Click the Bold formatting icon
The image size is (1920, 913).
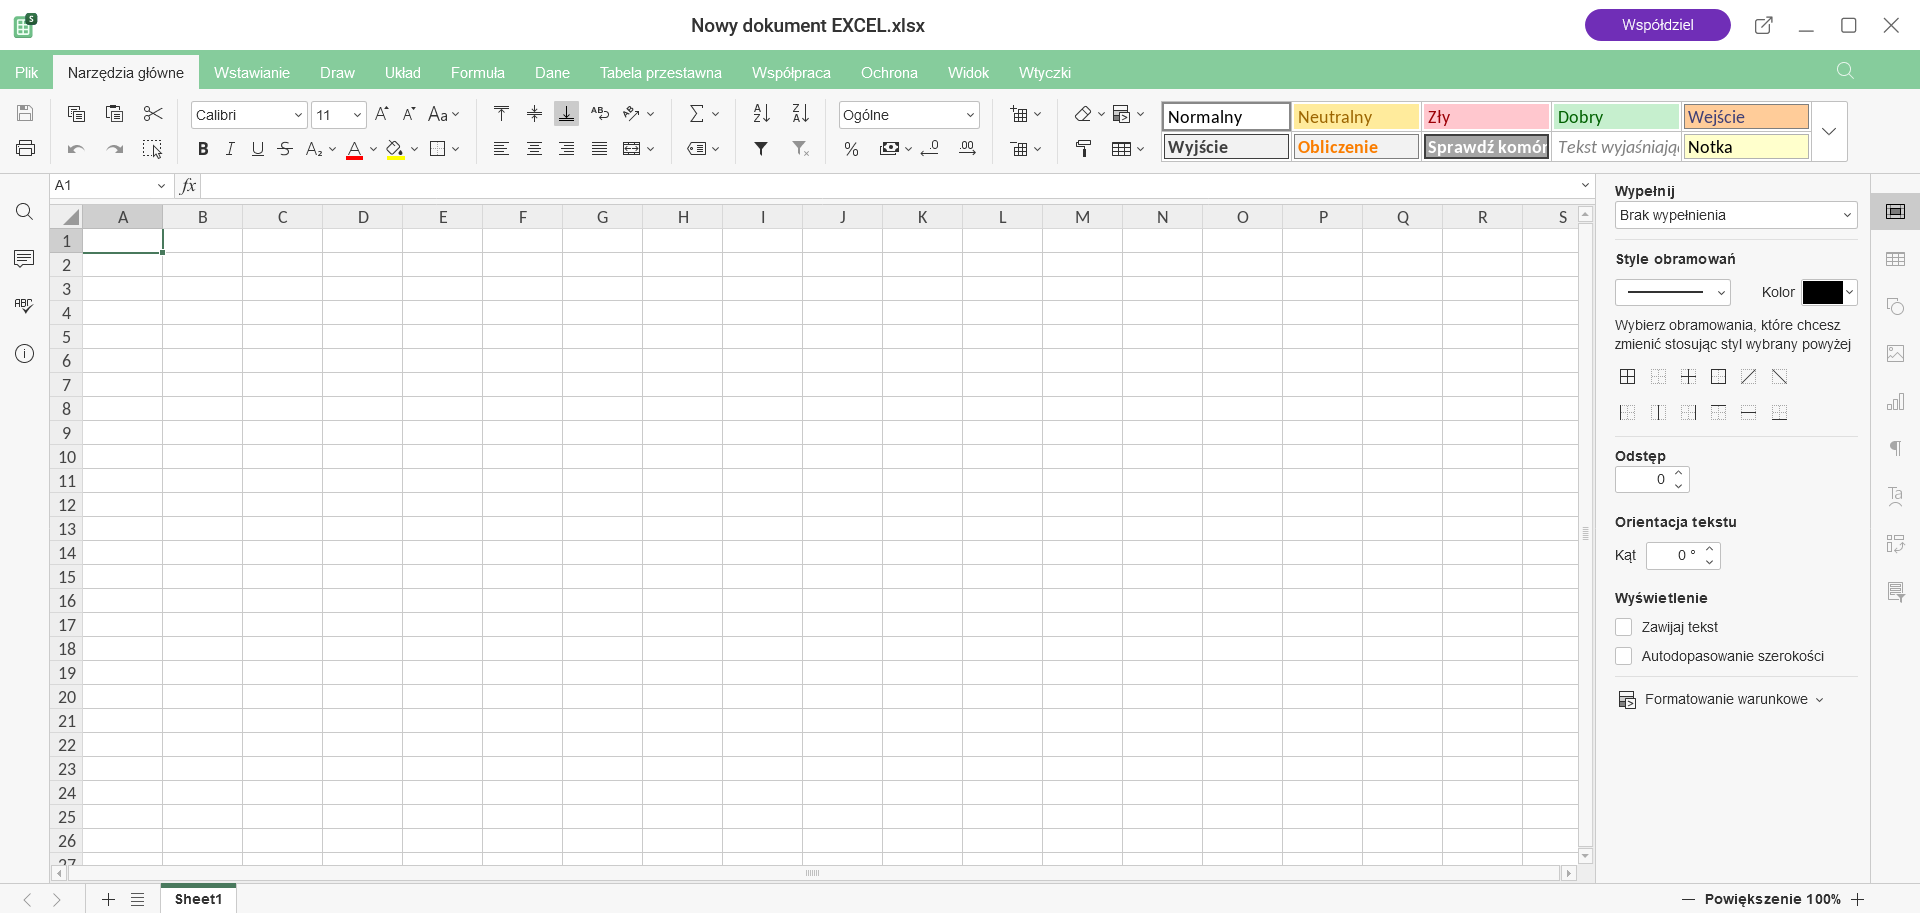(x=203, y=149)
